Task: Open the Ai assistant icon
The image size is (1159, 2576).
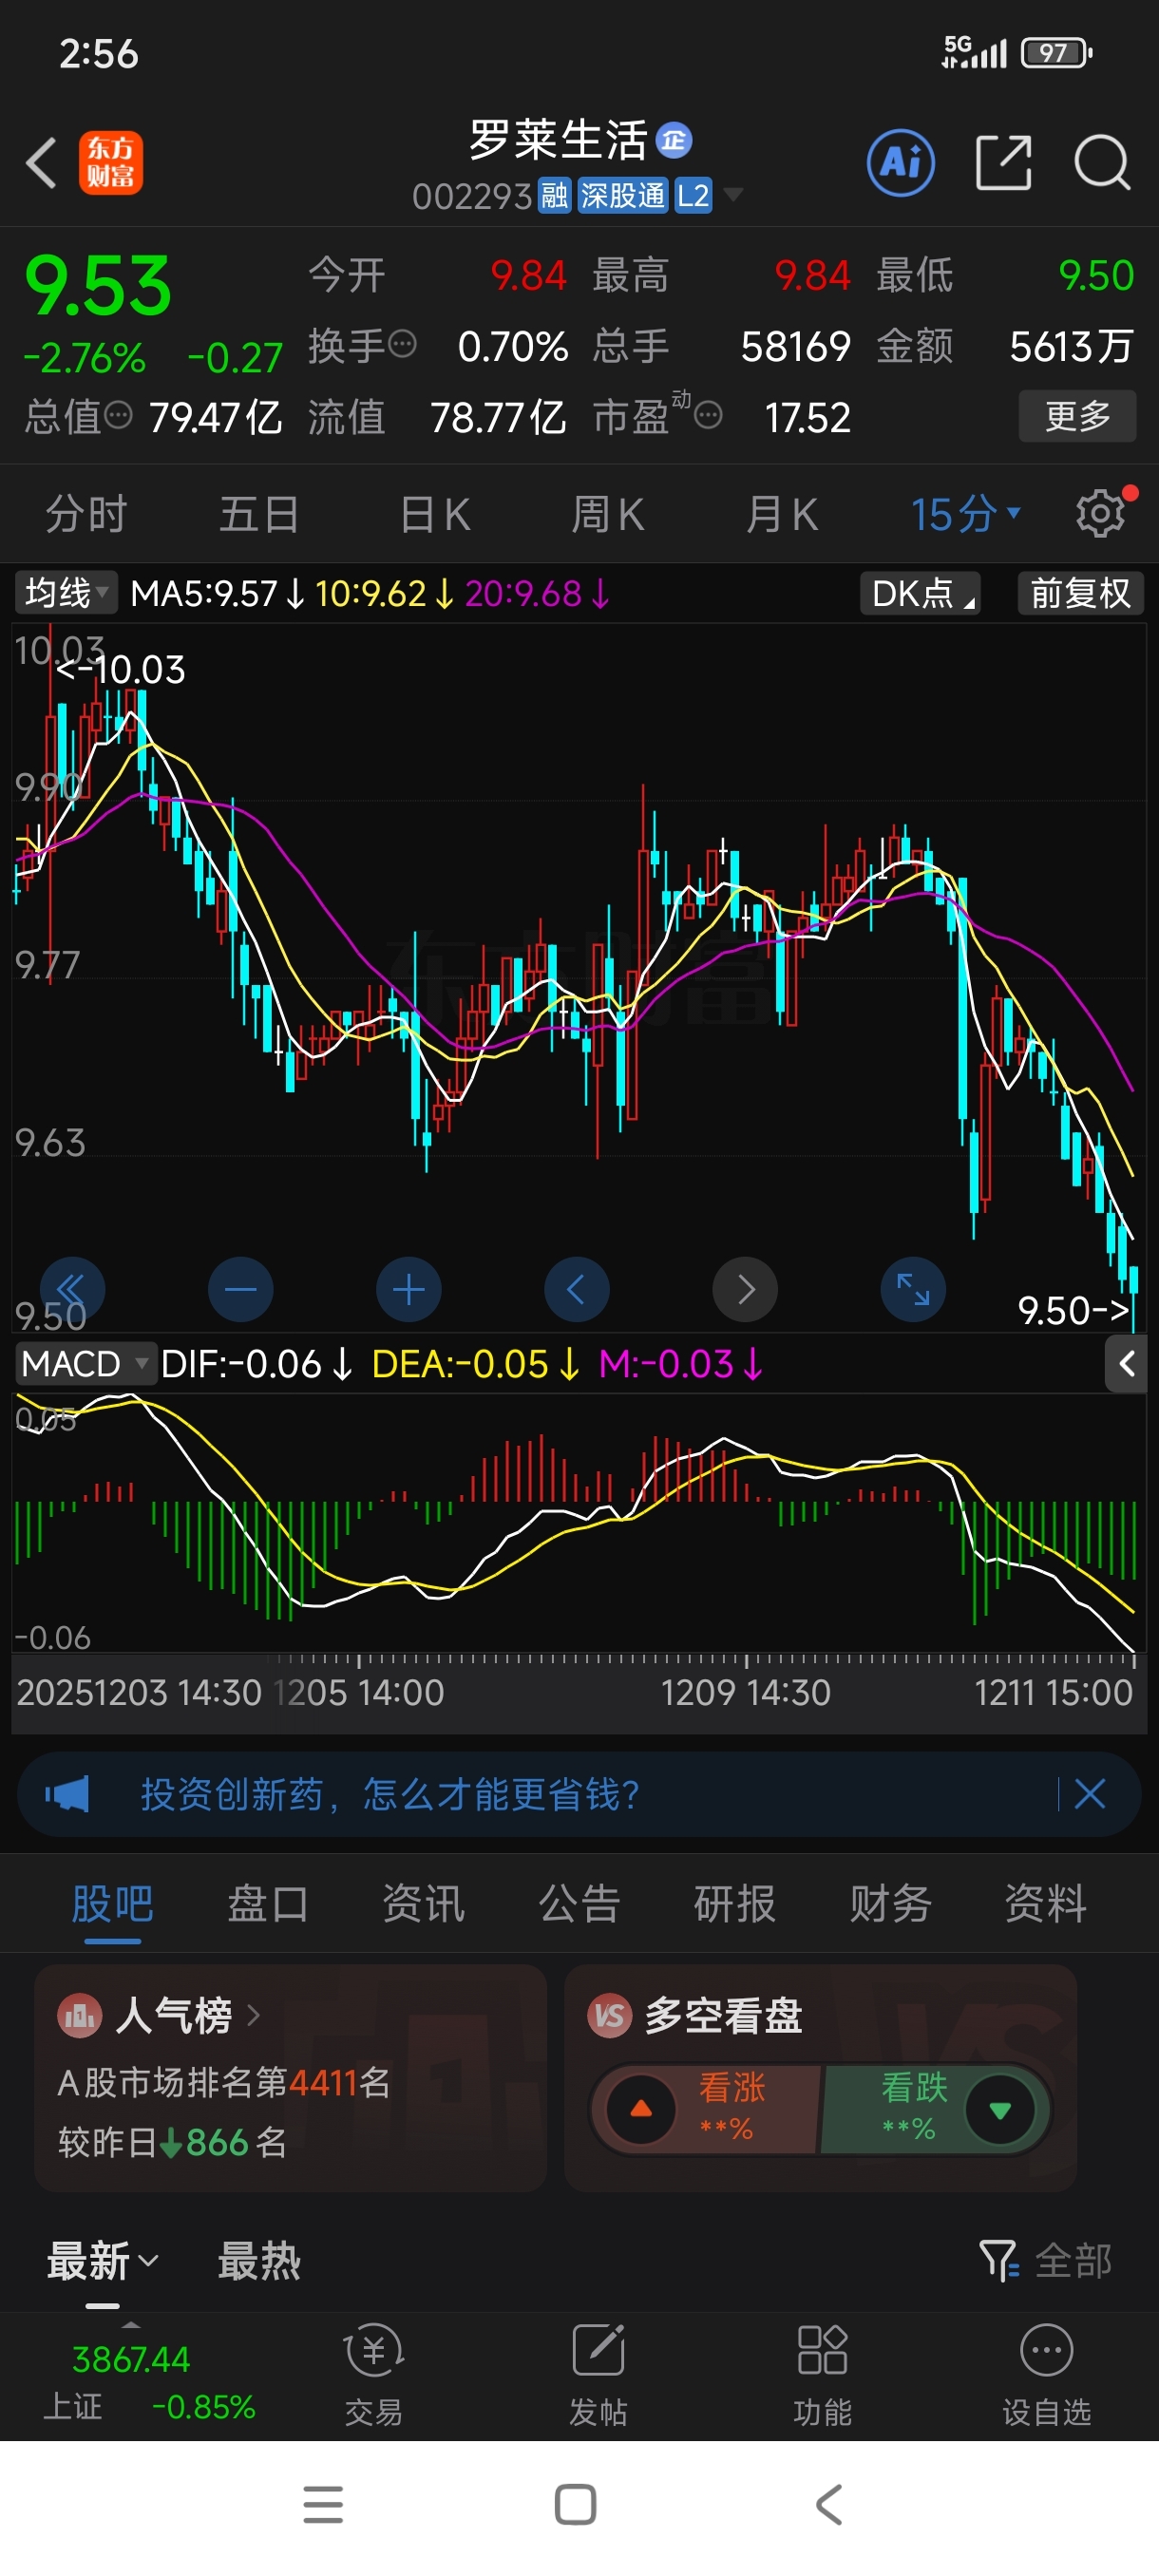Action: [901, 162]
